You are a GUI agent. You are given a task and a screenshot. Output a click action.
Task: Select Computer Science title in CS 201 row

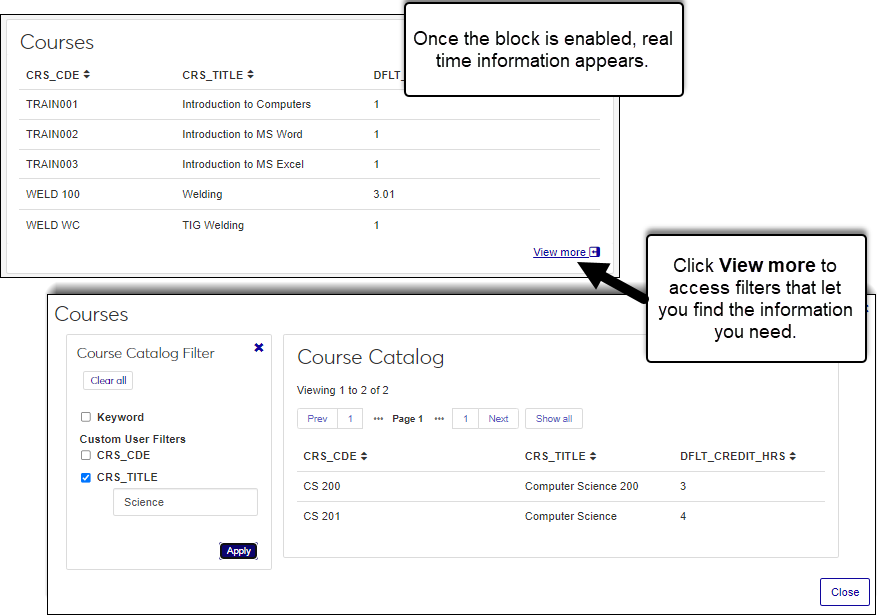571,516
